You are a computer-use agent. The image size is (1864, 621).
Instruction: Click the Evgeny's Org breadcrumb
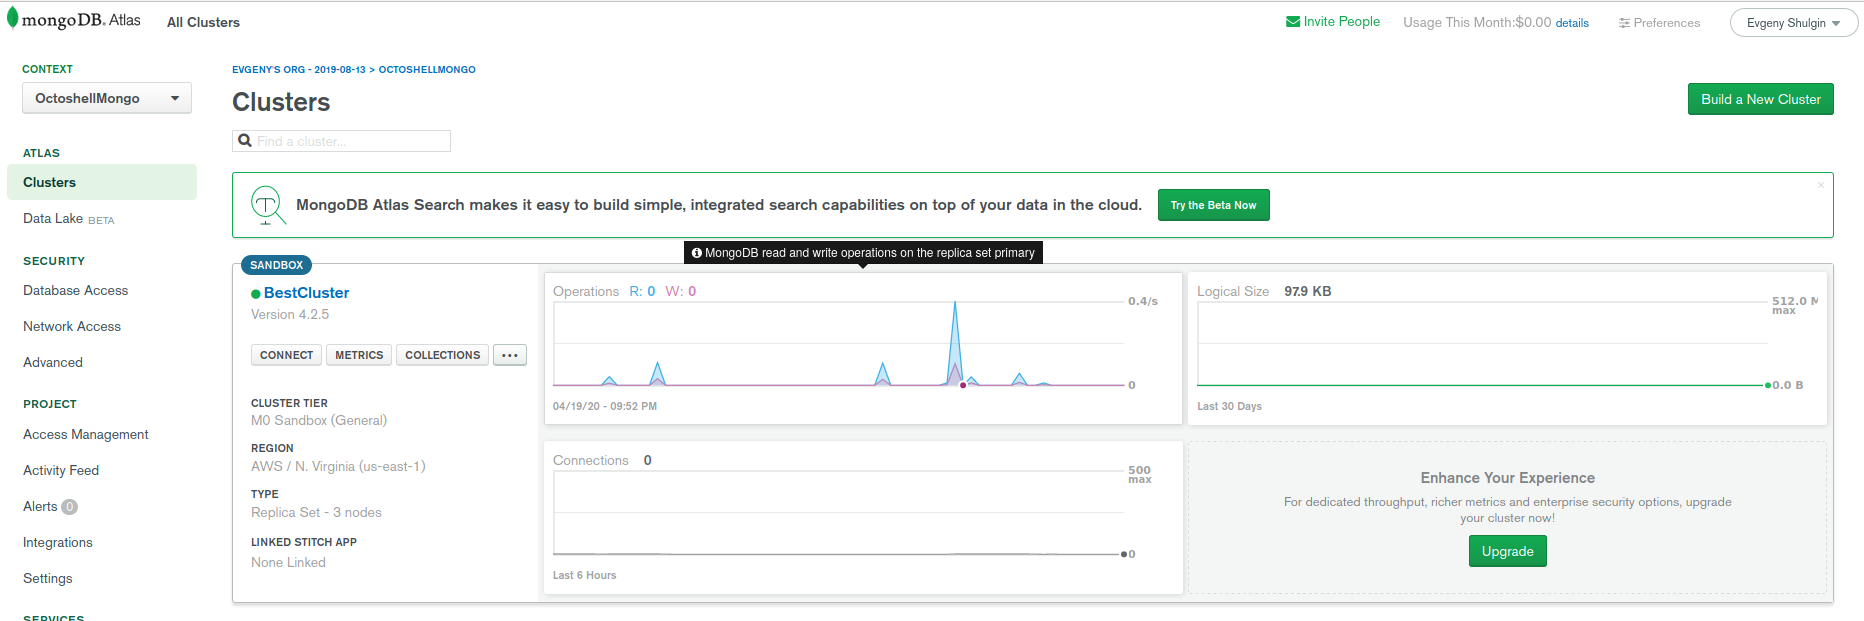coord(299,70)
